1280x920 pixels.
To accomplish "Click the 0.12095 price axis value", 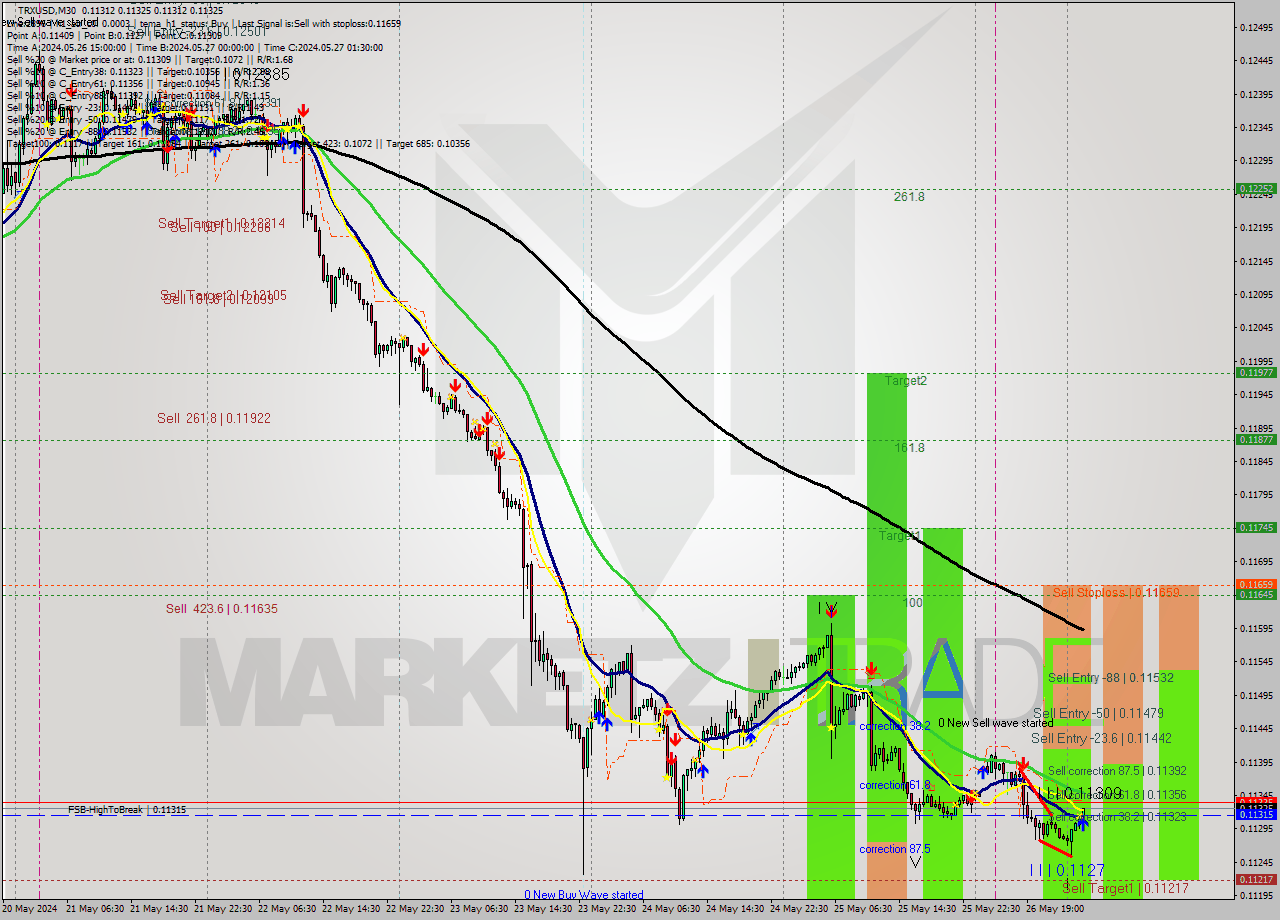I will point(1256,294).
